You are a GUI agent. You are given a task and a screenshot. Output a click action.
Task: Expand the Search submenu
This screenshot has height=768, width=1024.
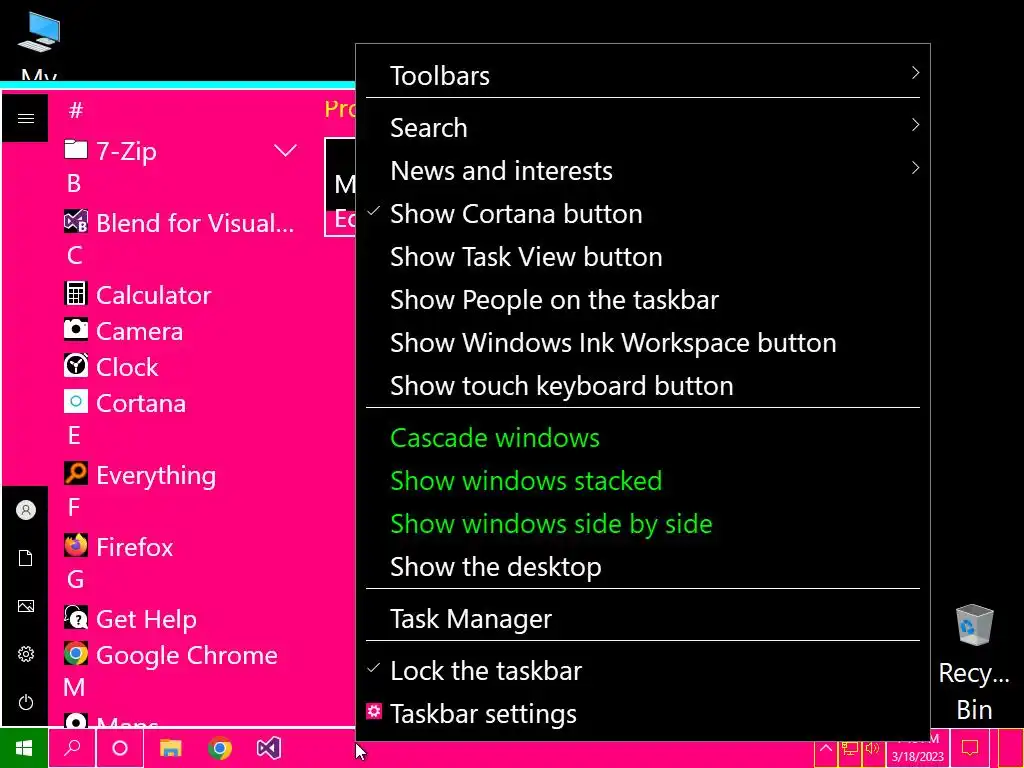click(643, 127)
